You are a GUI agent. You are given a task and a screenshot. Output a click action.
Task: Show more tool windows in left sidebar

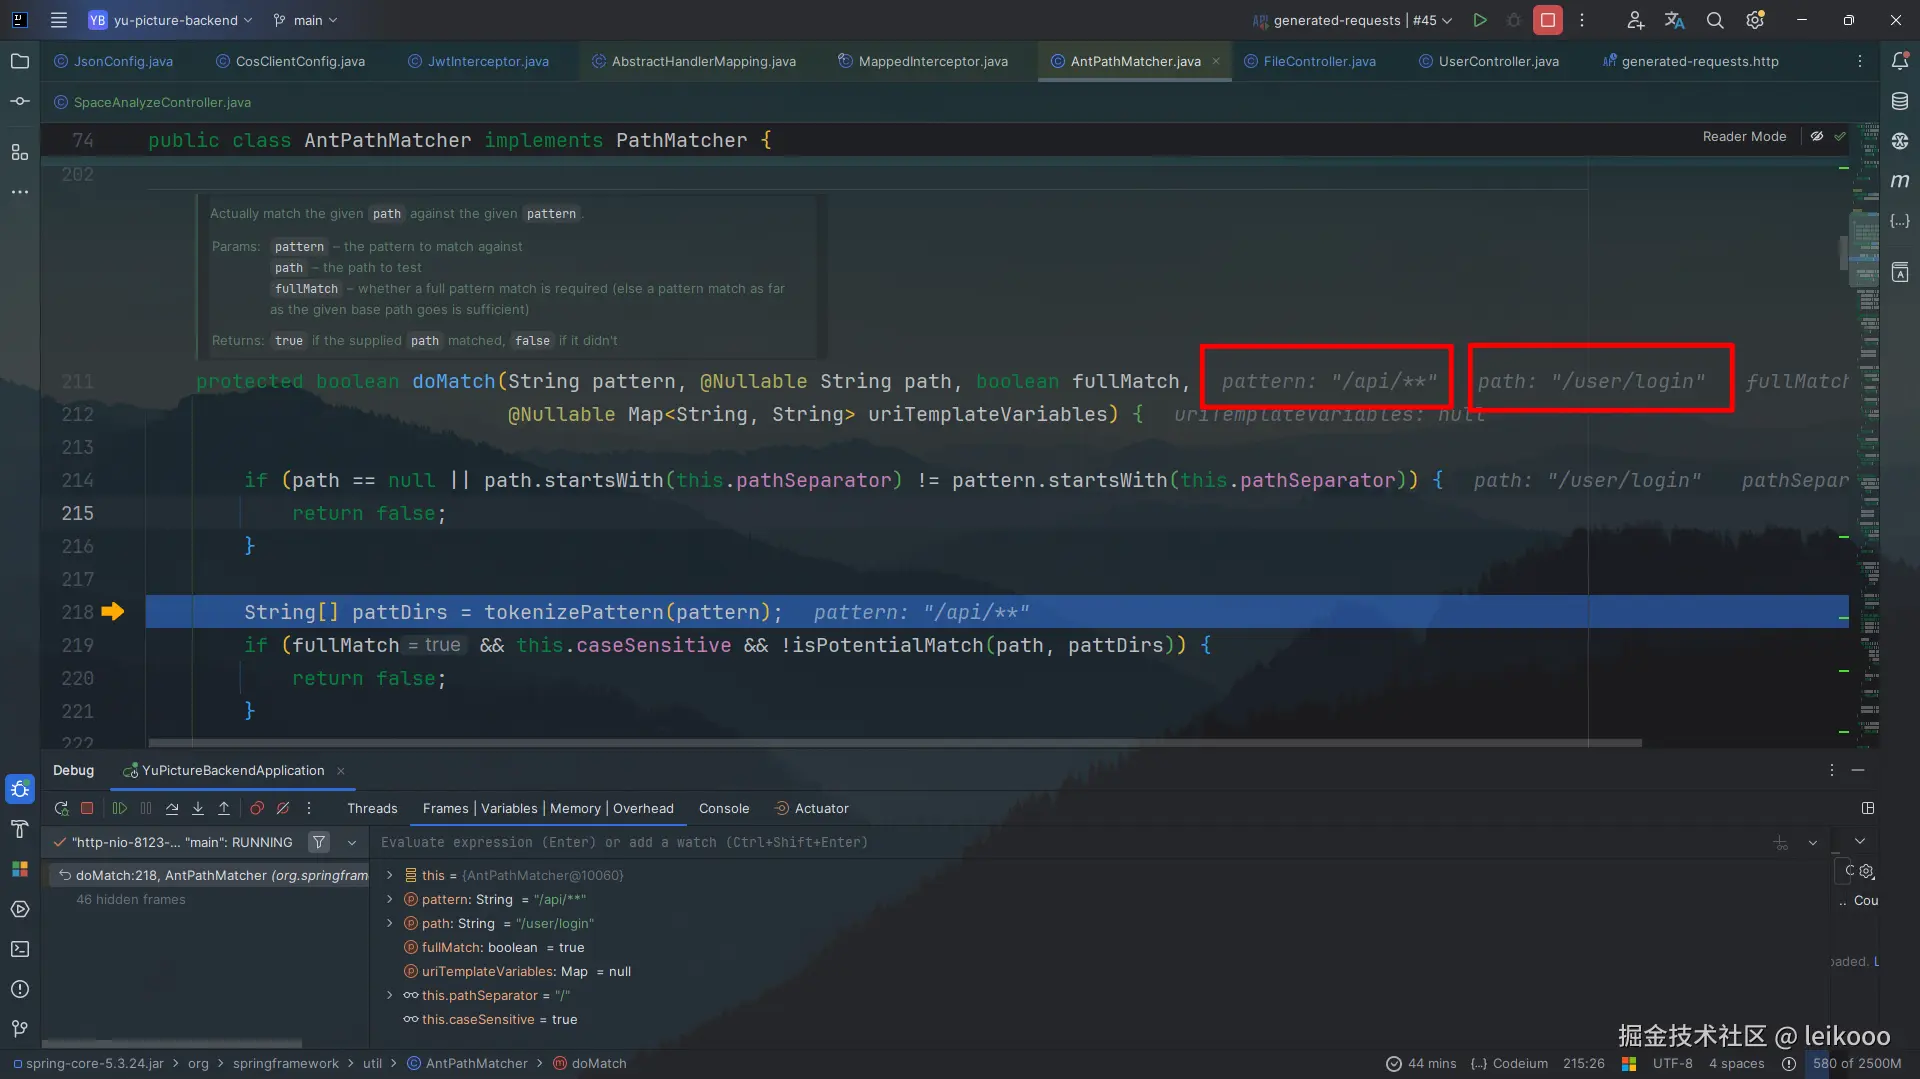20,192
